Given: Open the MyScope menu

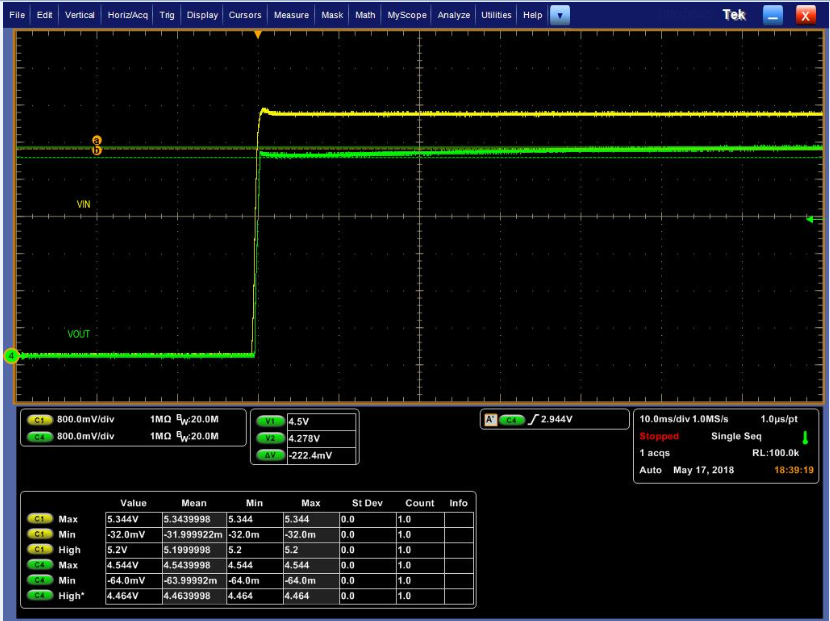Looking at the screenshot, I should pos(407,15).
